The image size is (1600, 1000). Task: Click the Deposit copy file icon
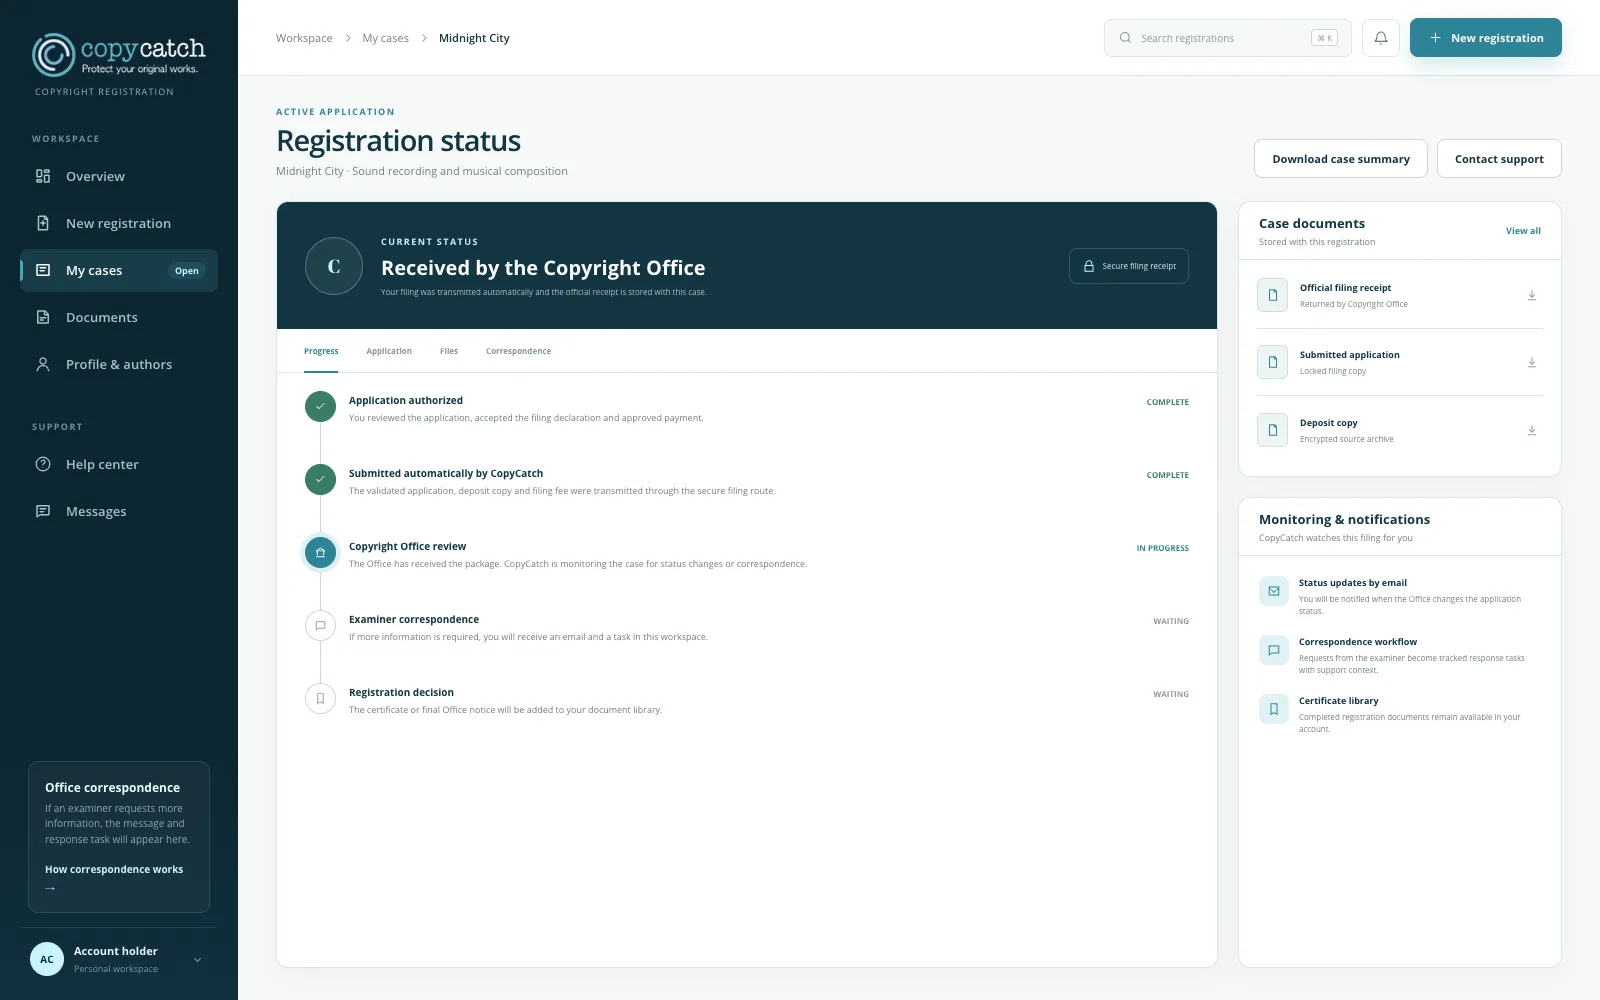pyautogui.click(x=1272, y=430)
